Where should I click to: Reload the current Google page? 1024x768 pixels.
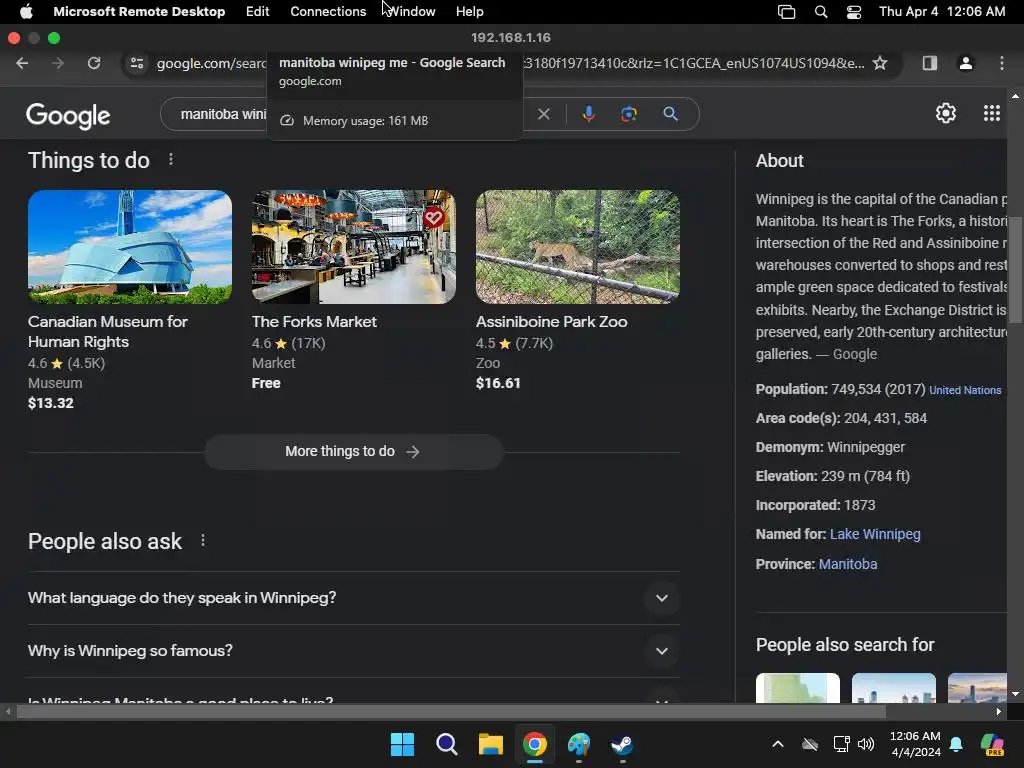click(94, 63)
